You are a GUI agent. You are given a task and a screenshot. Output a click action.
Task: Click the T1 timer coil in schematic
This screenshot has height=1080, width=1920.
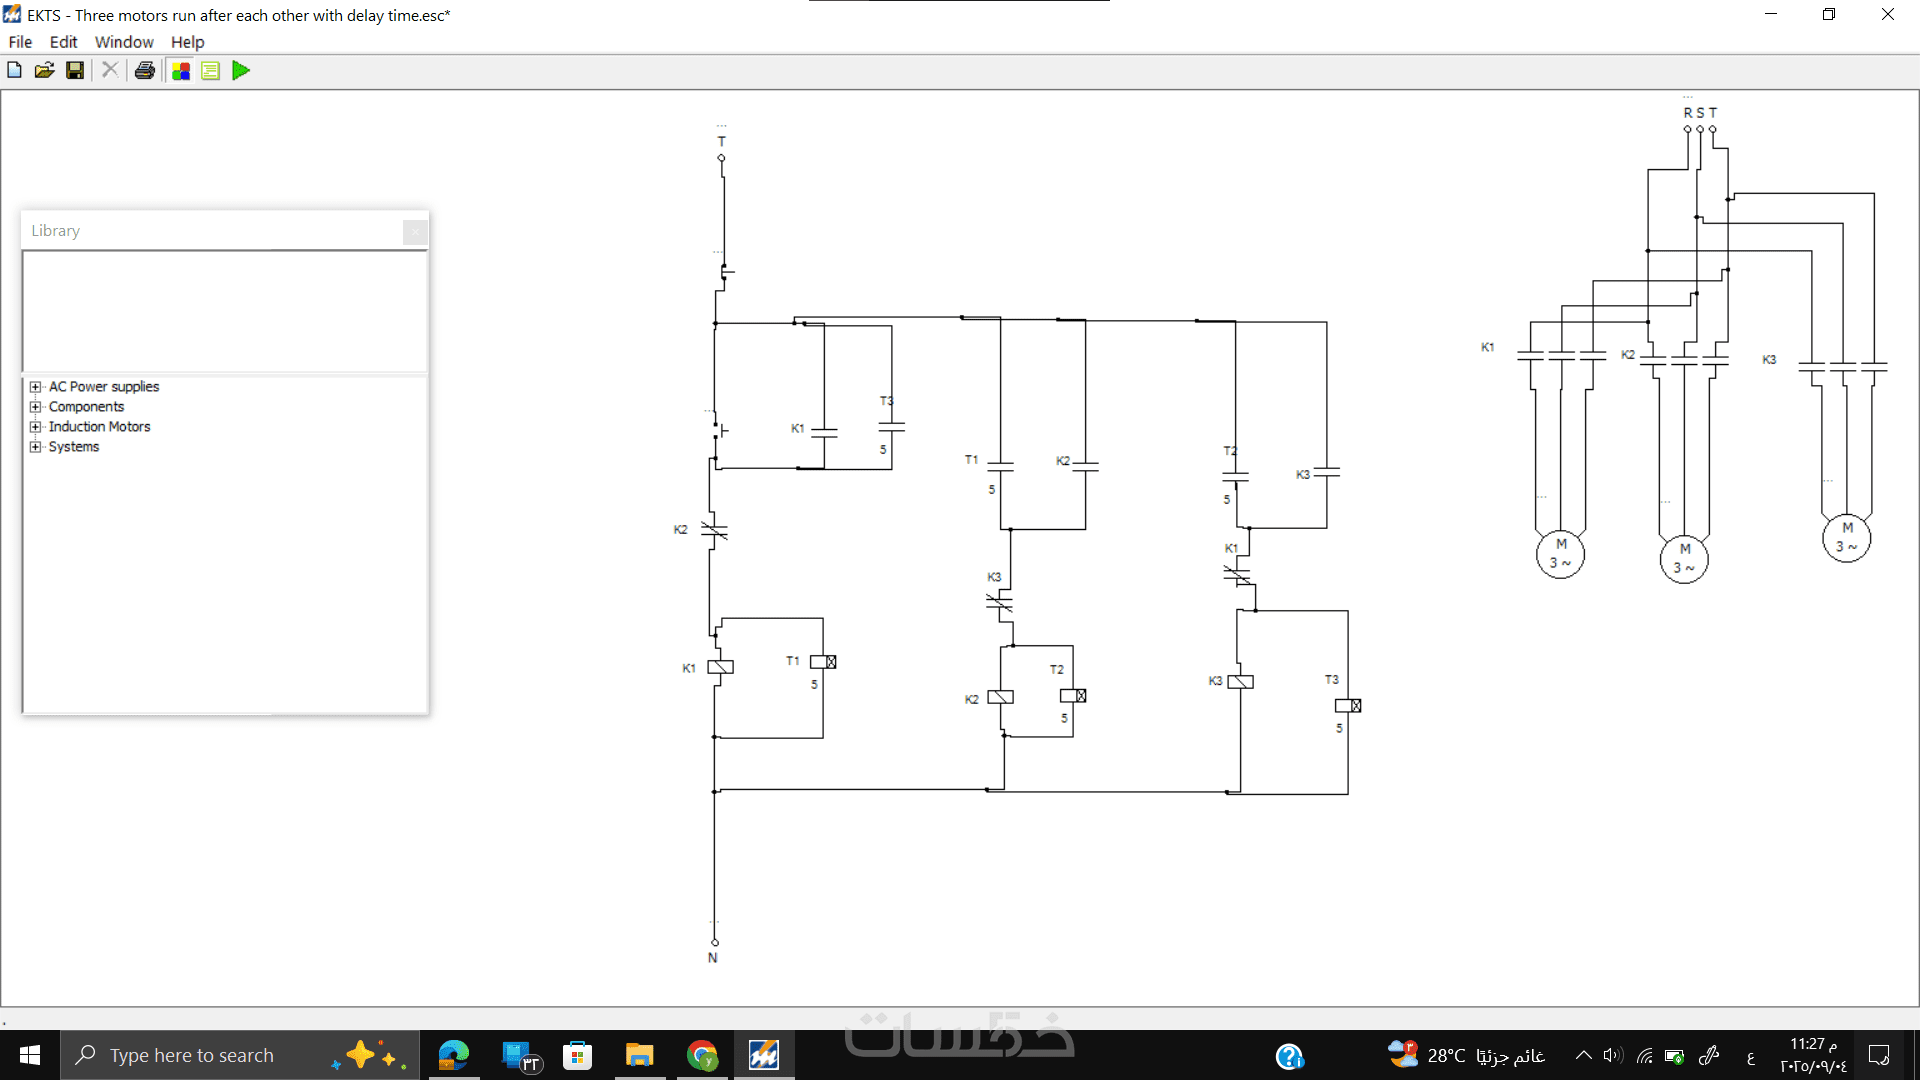(x=823, y=662)
